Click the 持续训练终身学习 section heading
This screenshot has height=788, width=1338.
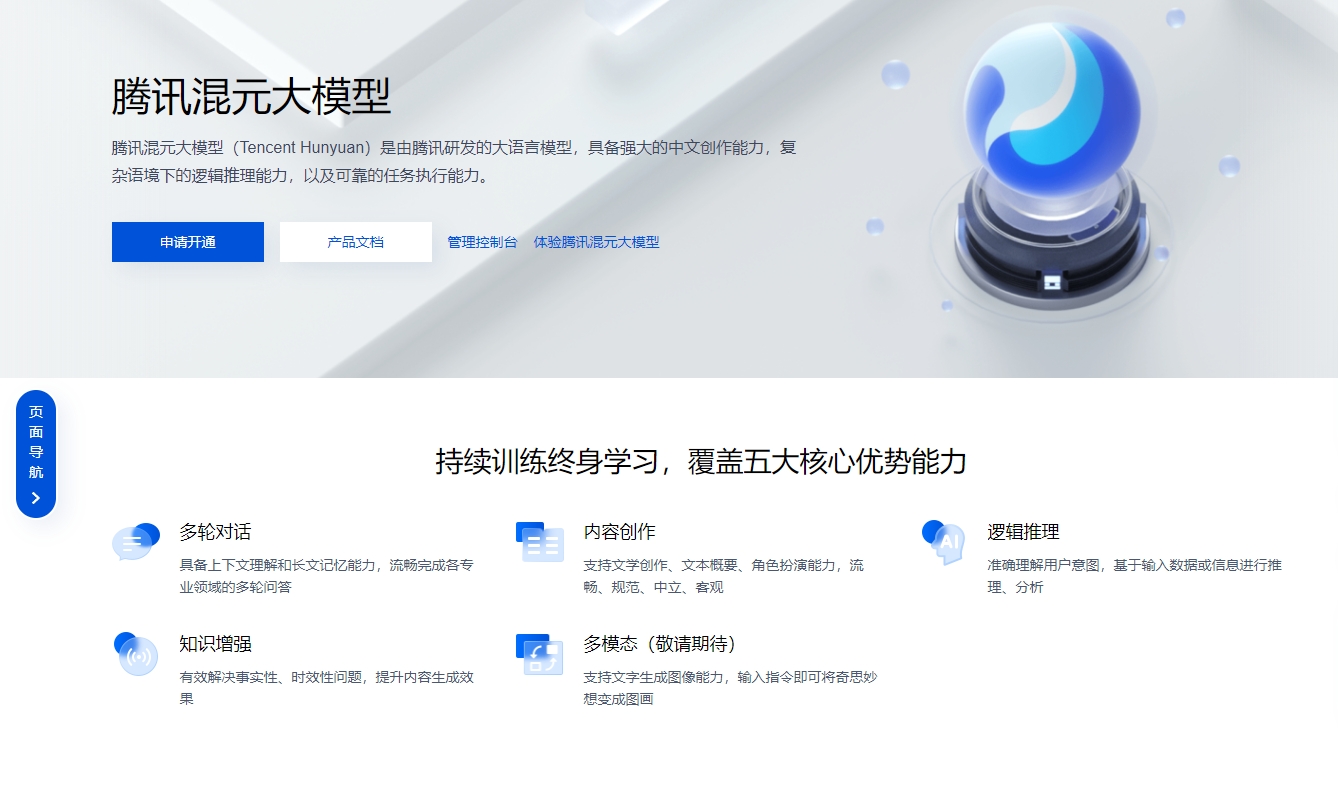click(701, 461)
